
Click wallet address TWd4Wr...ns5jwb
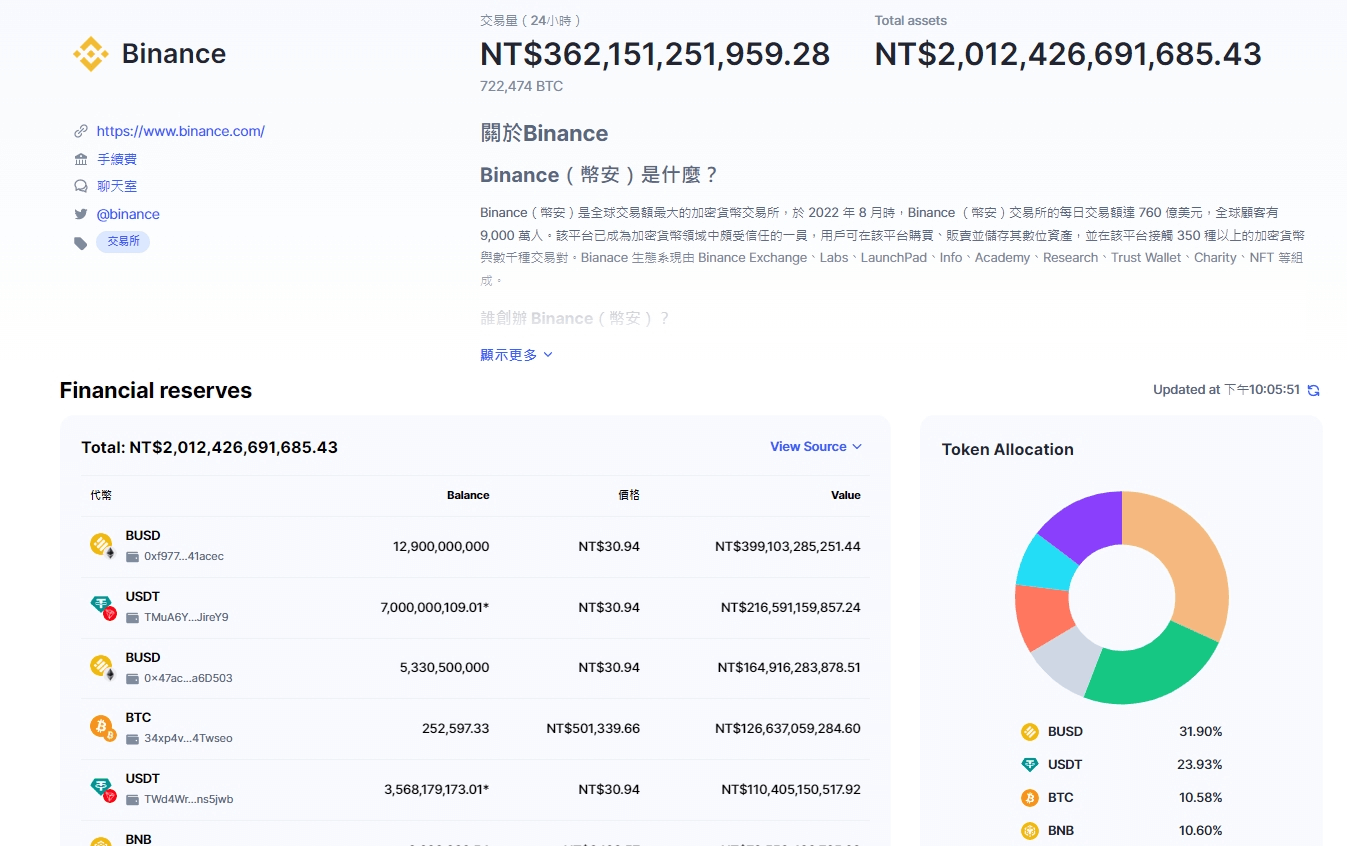pos(189,799)
